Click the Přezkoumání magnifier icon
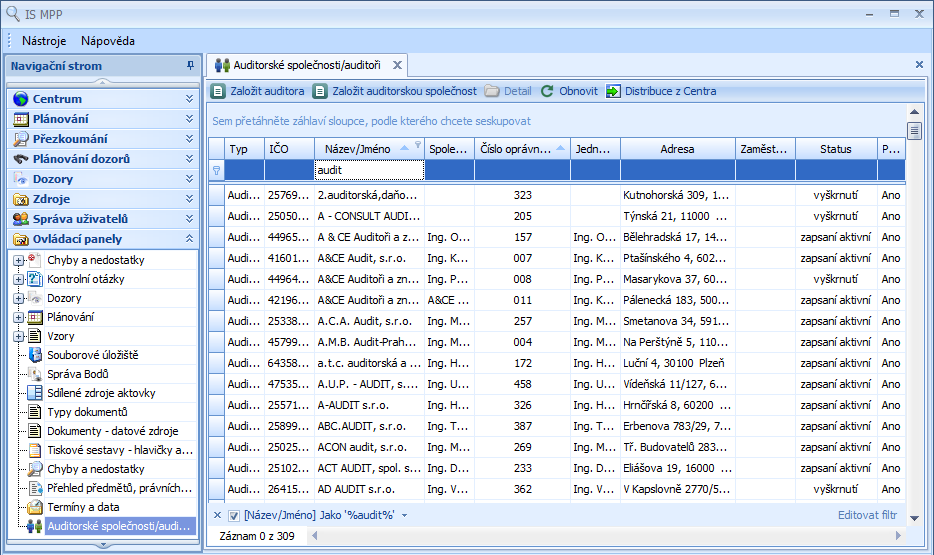Screen dimensions: 934x555 click(21, 139)
